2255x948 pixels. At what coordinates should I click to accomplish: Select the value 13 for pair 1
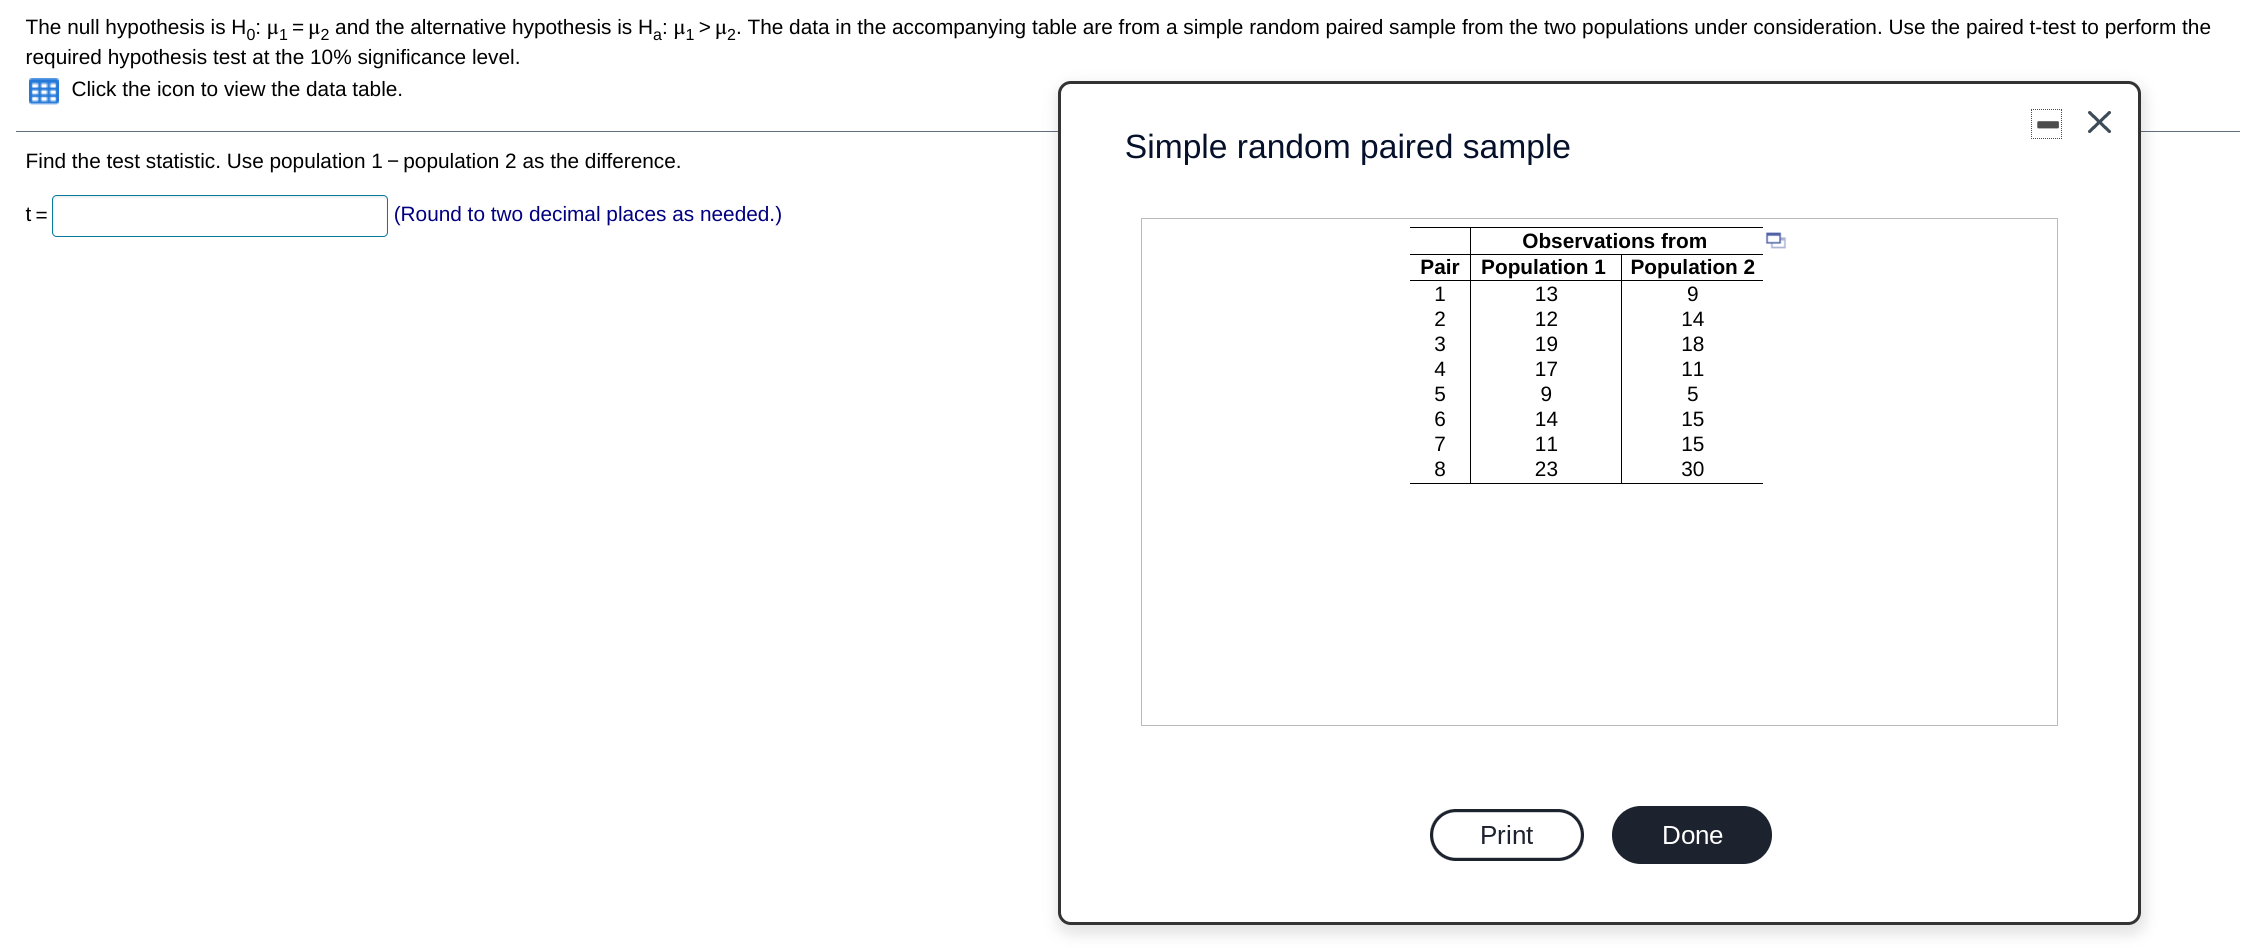point(1545,293)
